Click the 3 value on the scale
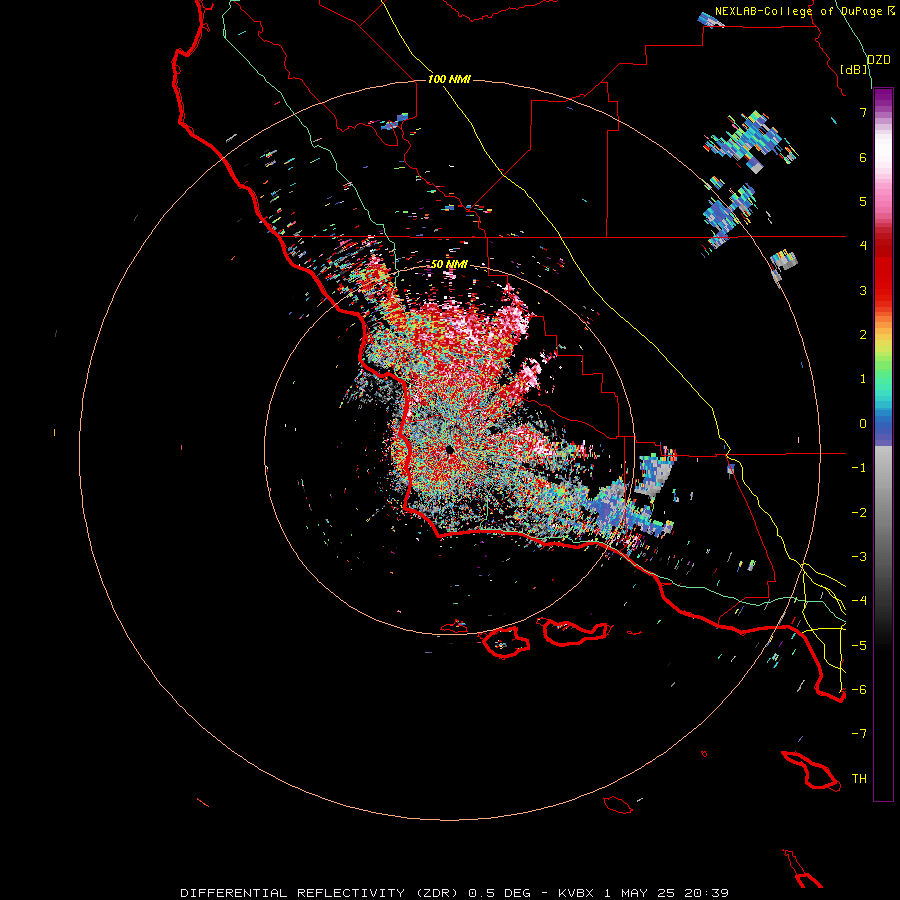The image size is (900, 900). 863,290
